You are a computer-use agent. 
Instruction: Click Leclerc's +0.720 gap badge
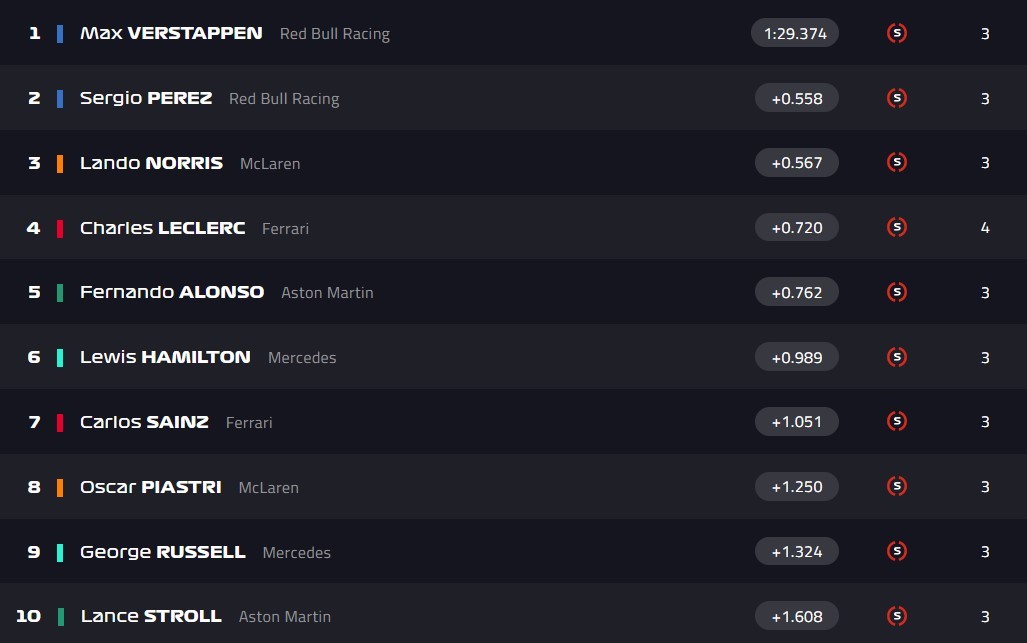point(797,227)
